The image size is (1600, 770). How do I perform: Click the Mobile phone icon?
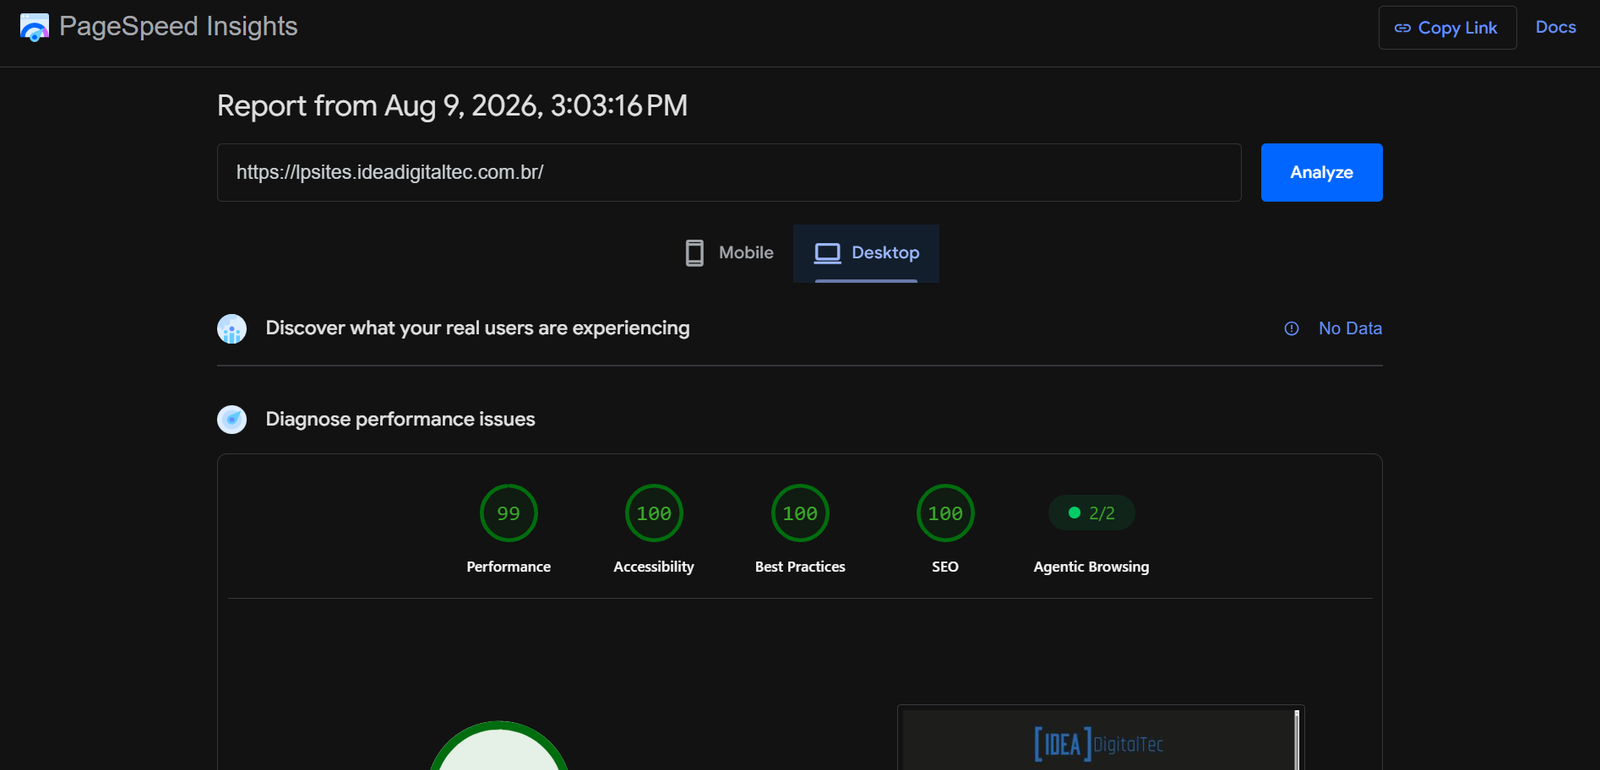click(694, 253)
